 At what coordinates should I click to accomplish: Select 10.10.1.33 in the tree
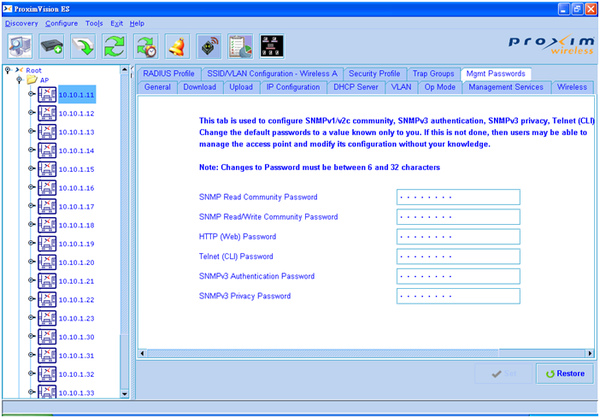[x=77, y=393]
